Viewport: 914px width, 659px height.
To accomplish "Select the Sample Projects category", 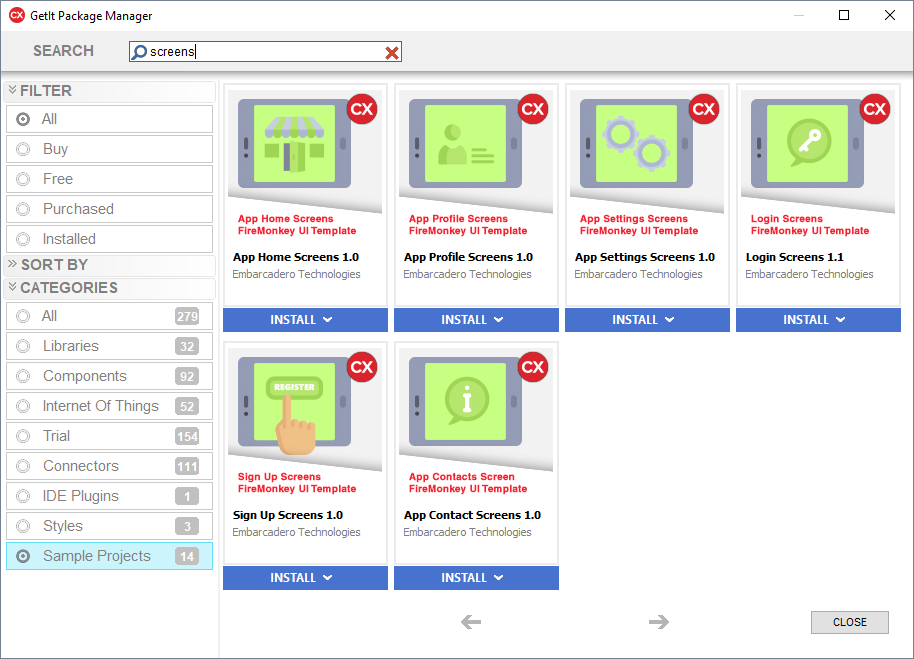I will [x=110, y=556].
